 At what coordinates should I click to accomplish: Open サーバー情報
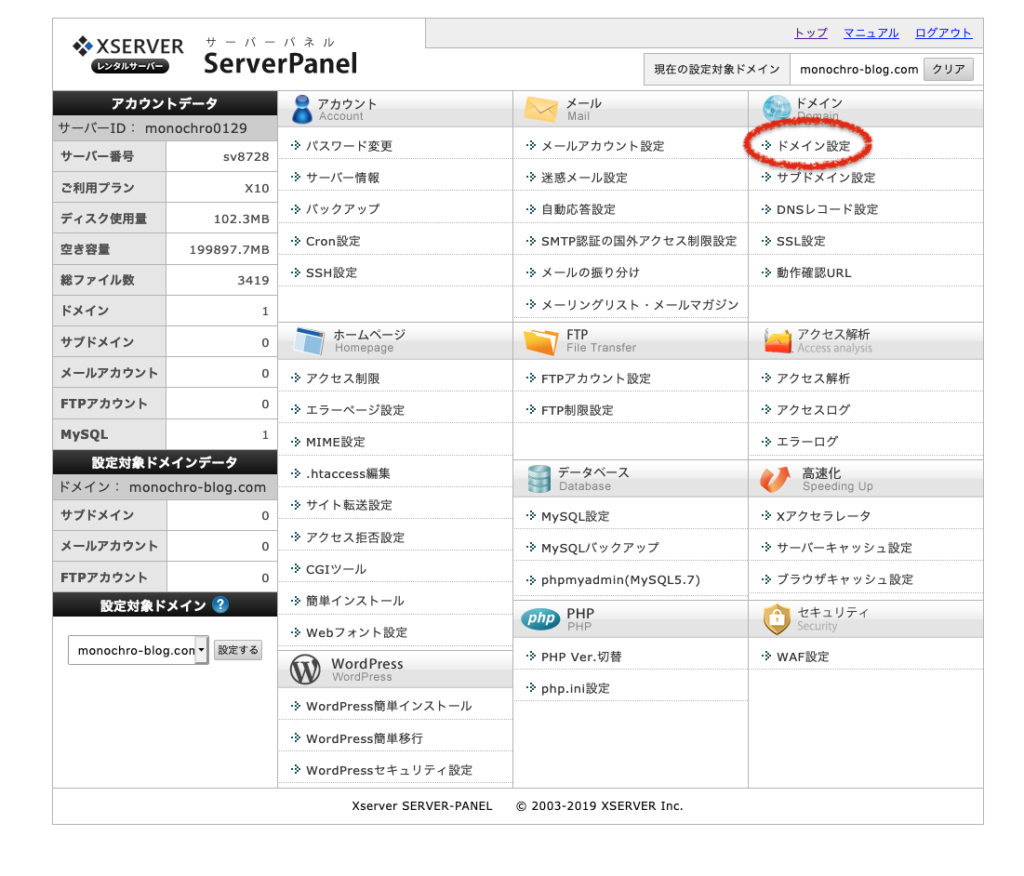click(x=343, y=178)
